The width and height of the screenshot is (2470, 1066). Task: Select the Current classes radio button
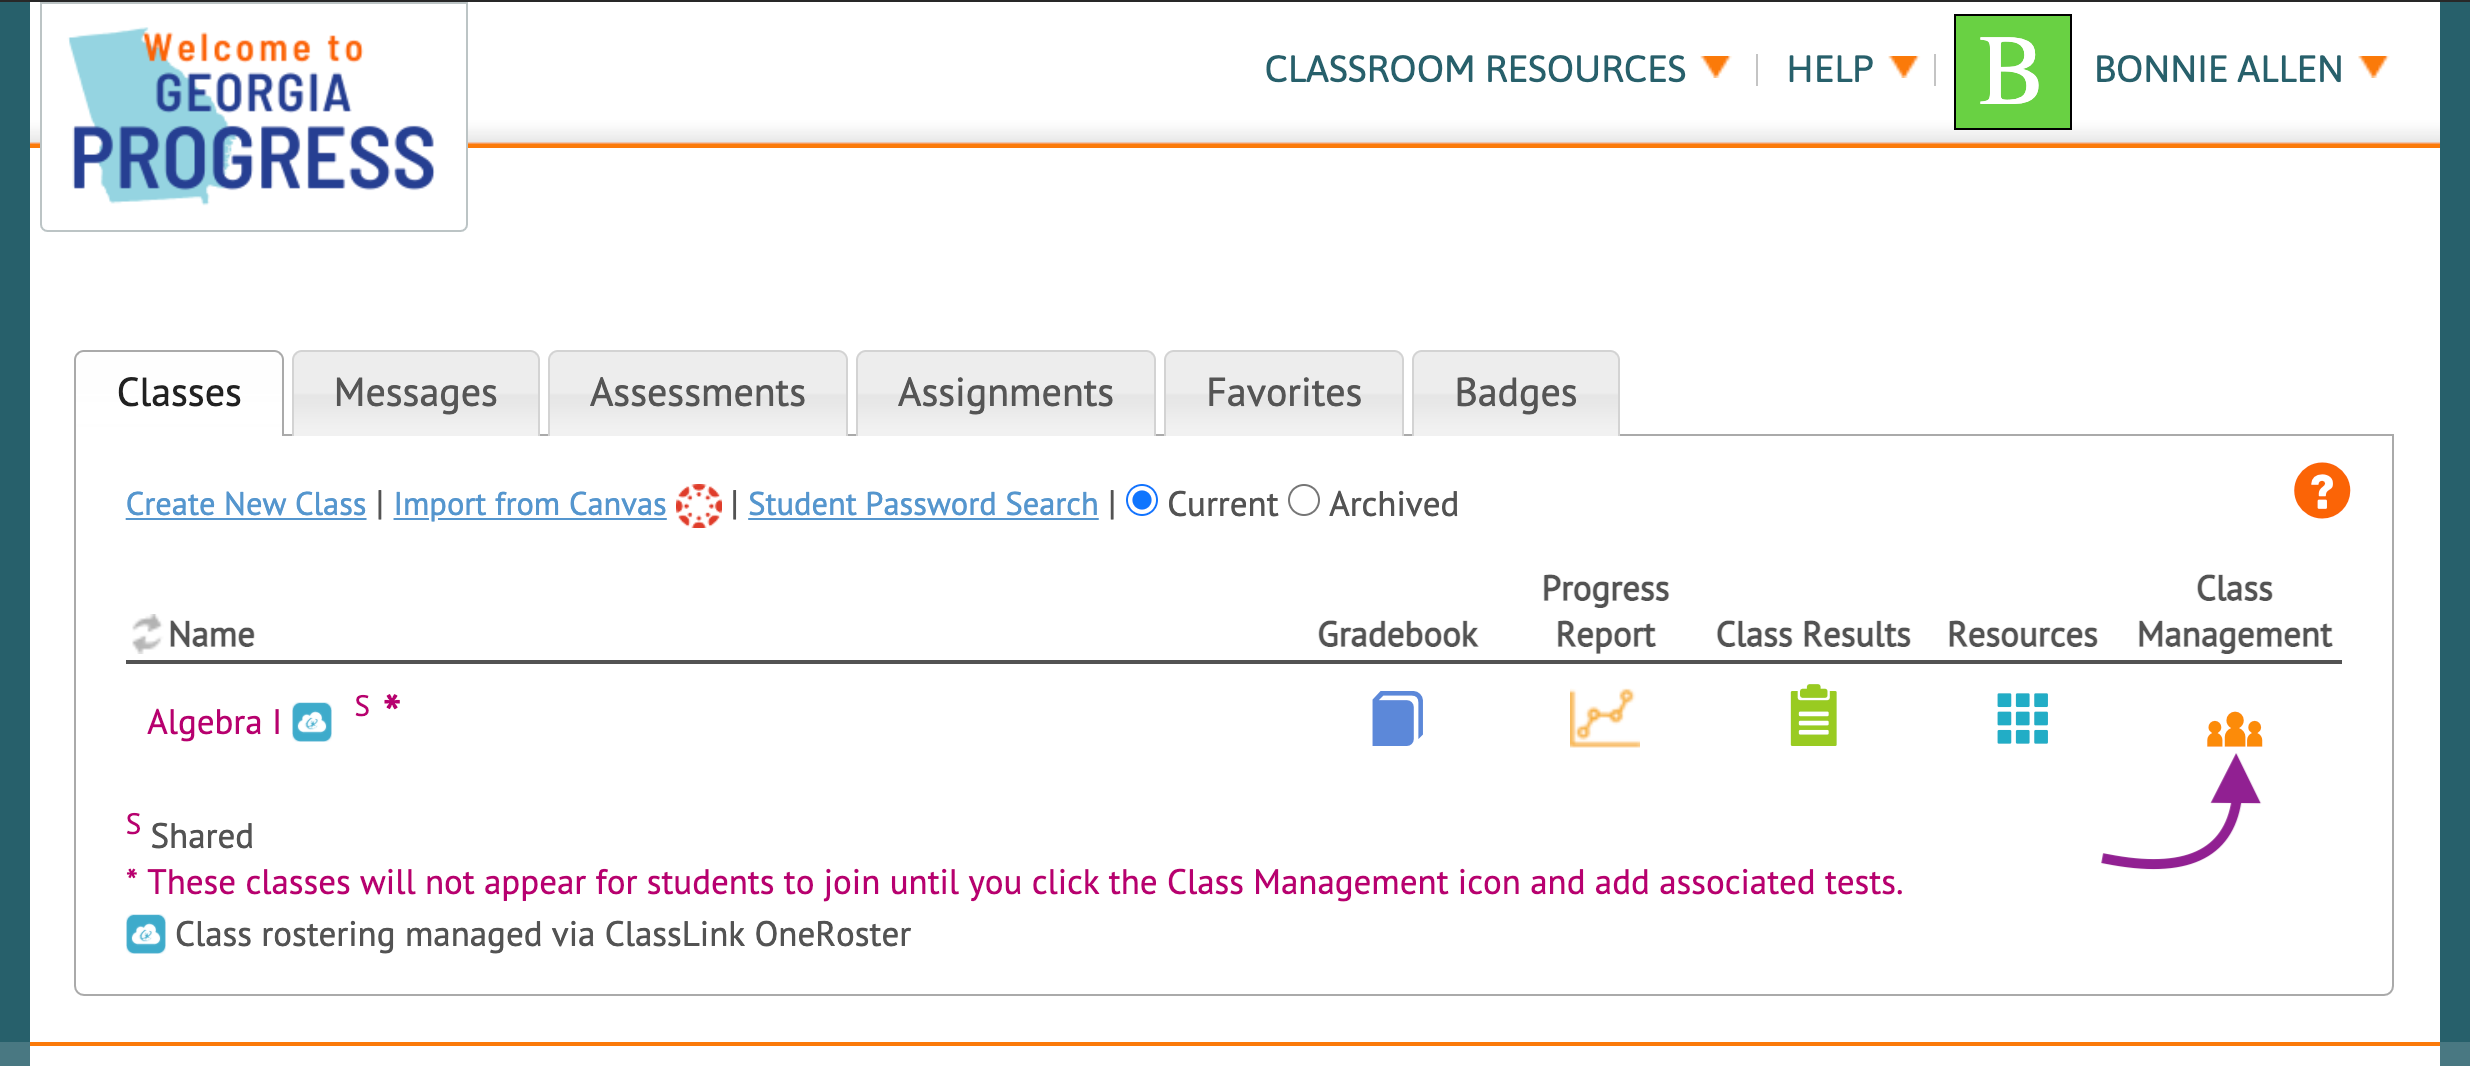[1142, 500]
